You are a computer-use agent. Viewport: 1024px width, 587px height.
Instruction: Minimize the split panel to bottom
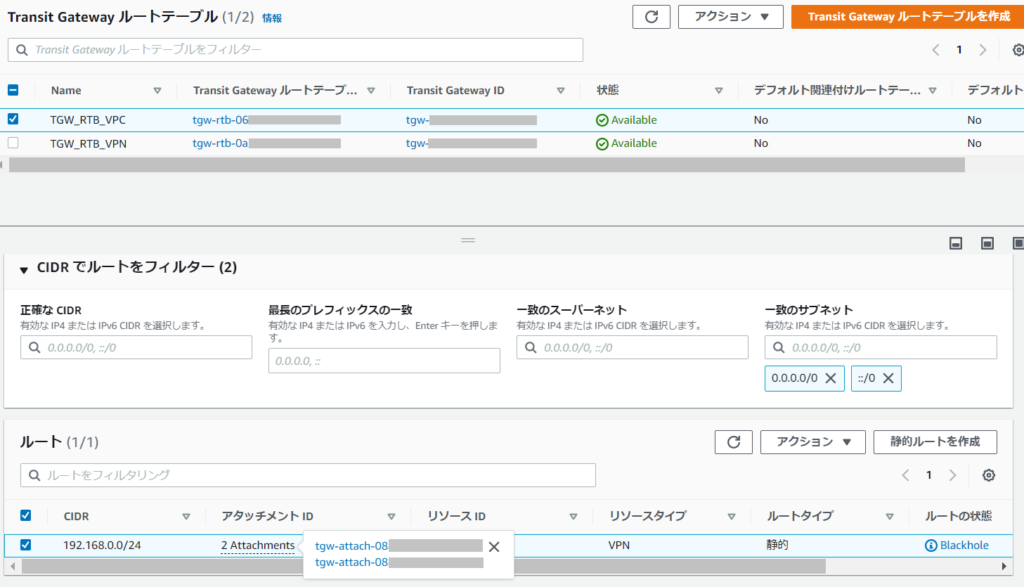955,244
